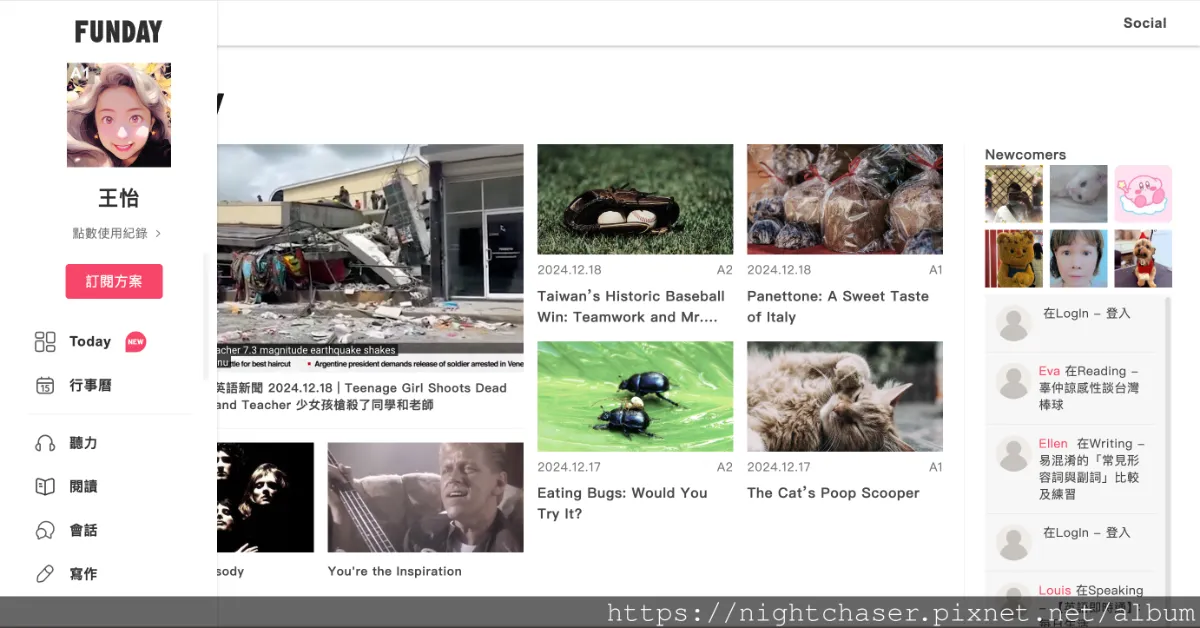This screenshot has height=628, width=1200.
Task: Select 閱讀 in the sidebar menu
Action: pos(83,487)
